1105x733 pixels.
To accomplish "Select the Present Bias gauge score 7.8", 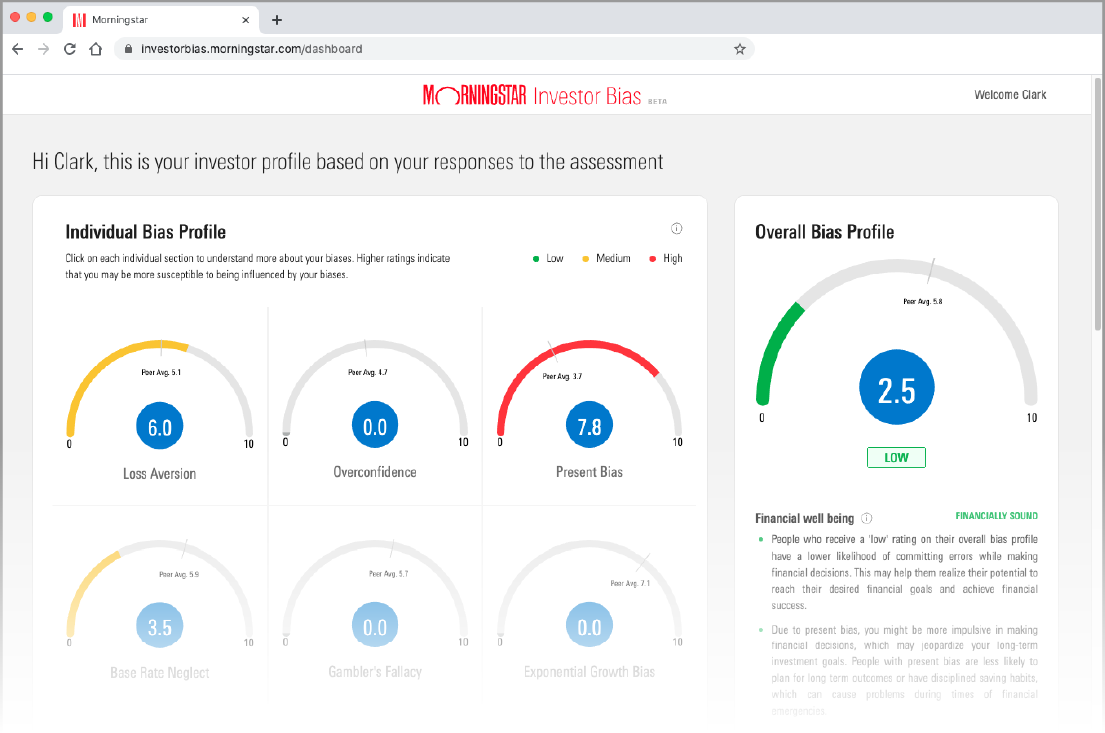I will point(589,427).
